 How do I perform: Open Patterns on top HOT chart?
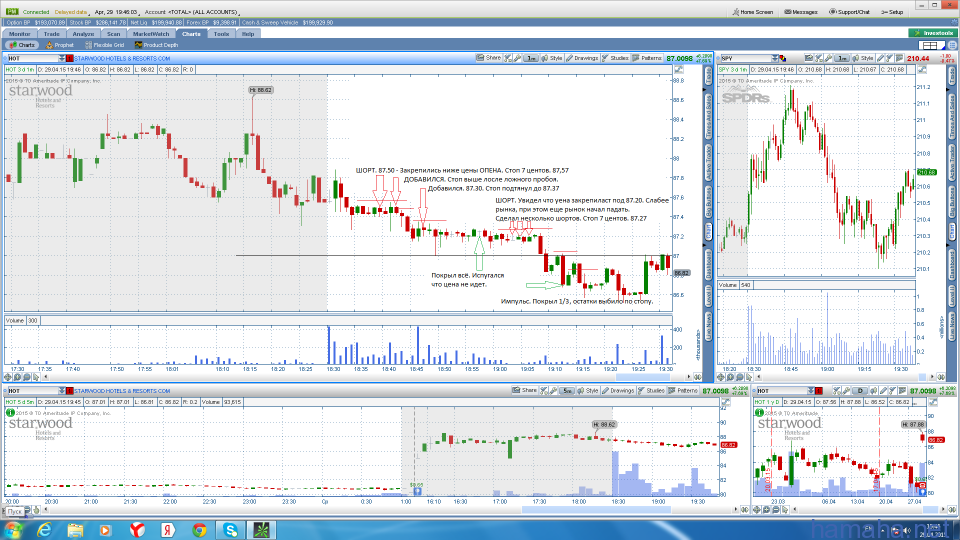coord(647,58)
